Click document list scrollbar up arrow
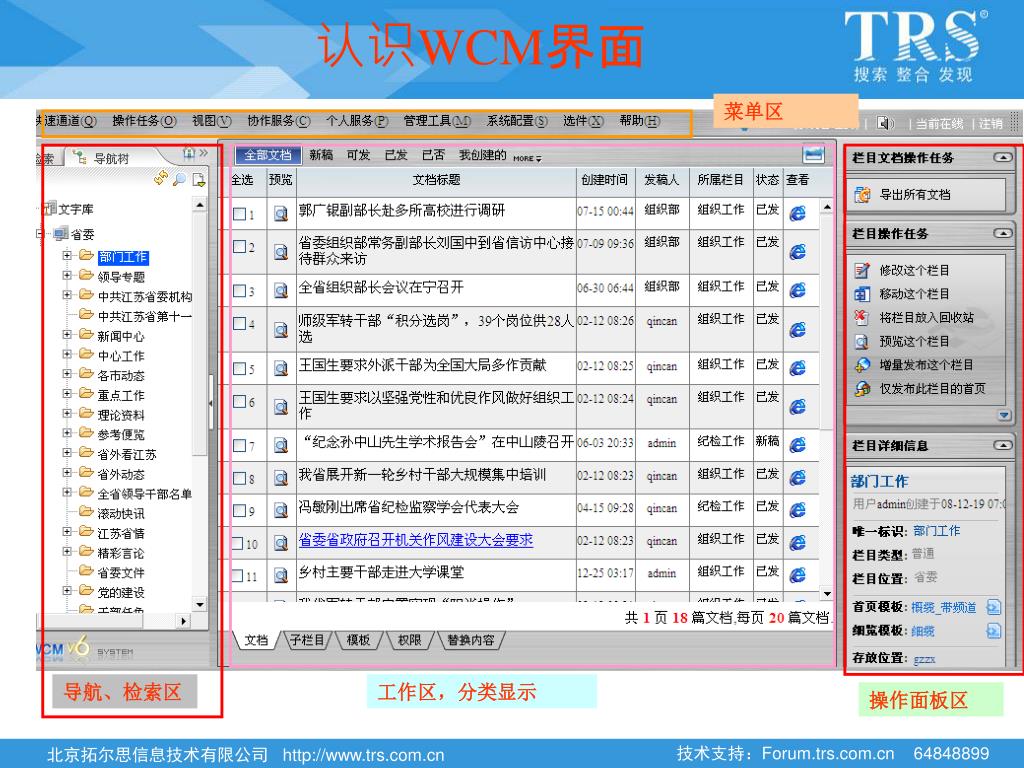 [827, 207]
